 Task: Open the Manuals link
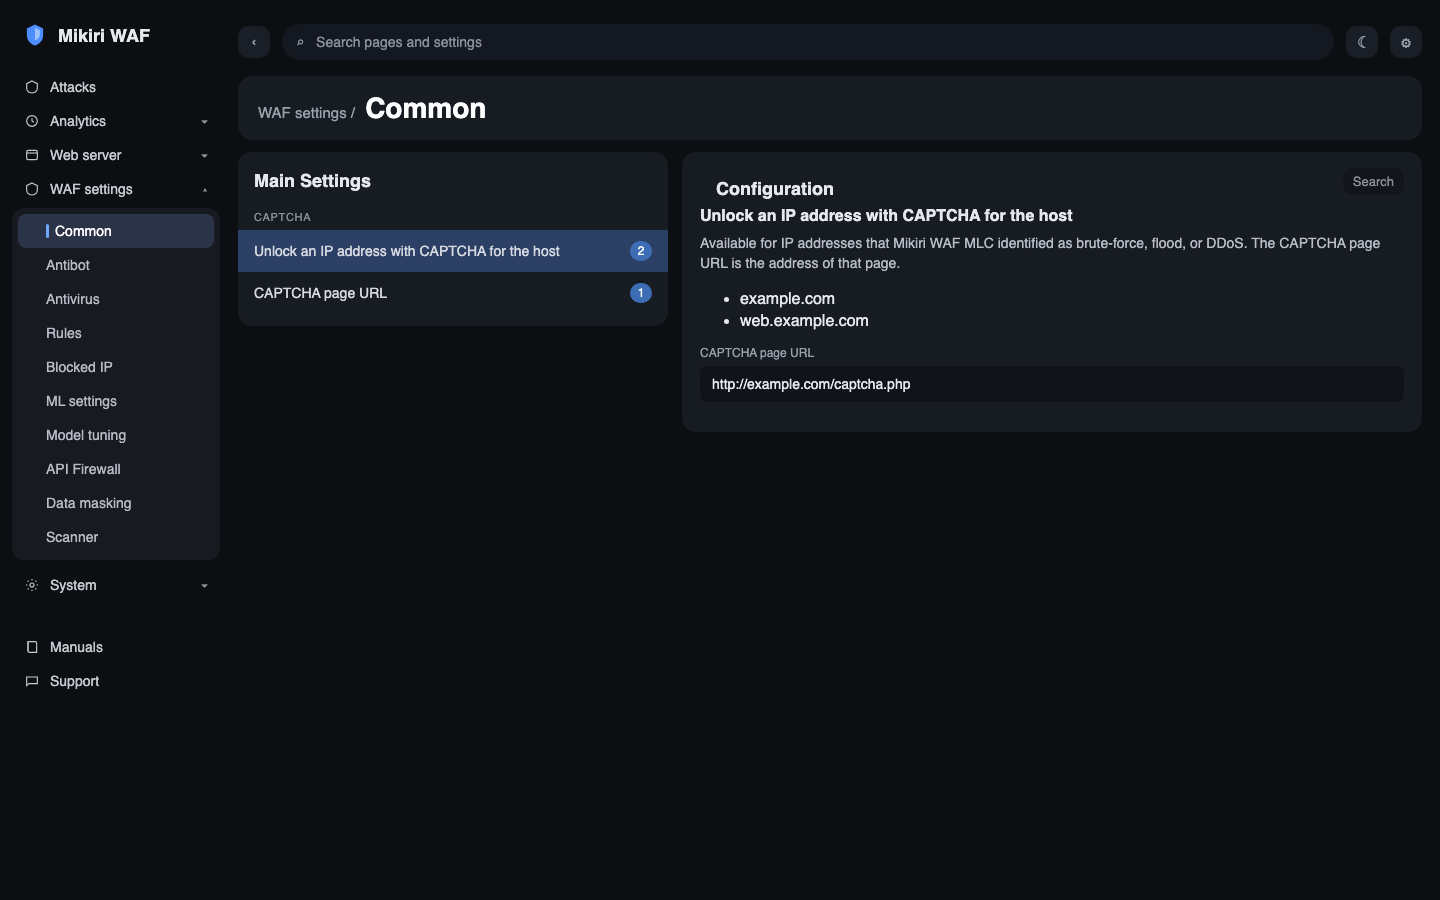point(116,647)
